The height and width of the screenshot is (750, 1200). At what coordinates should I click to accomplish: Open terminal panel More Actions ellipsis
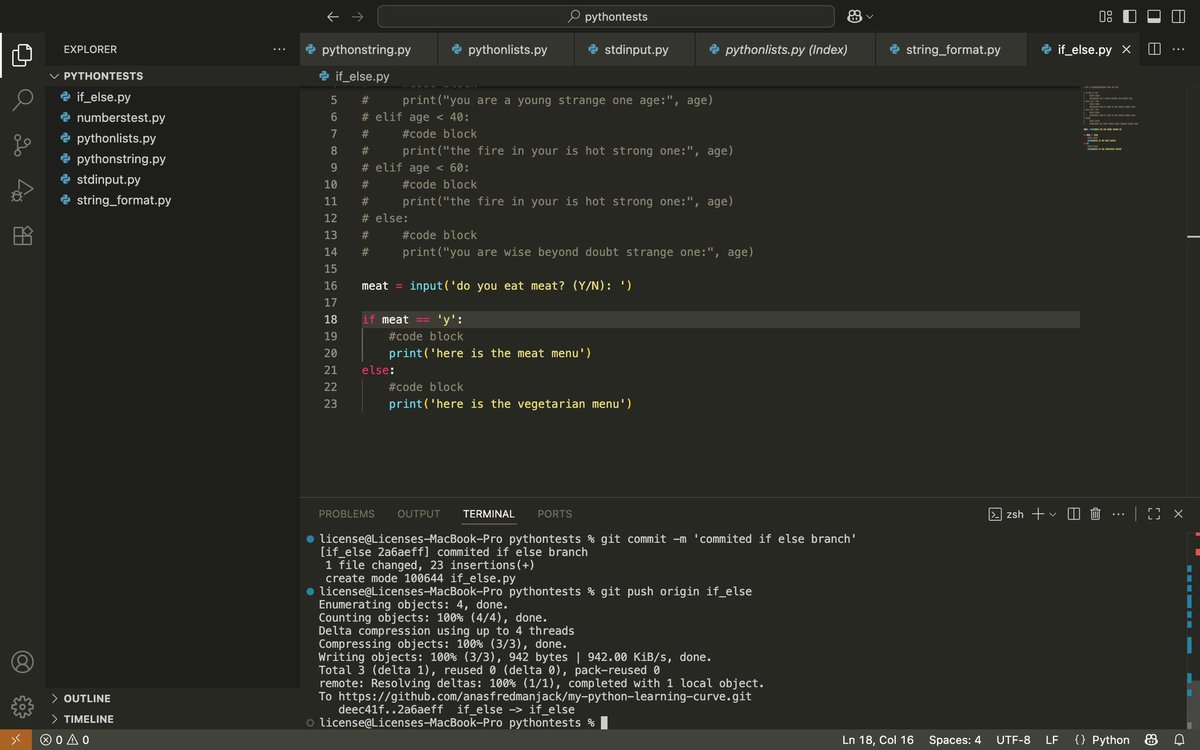click(1118, 514)
